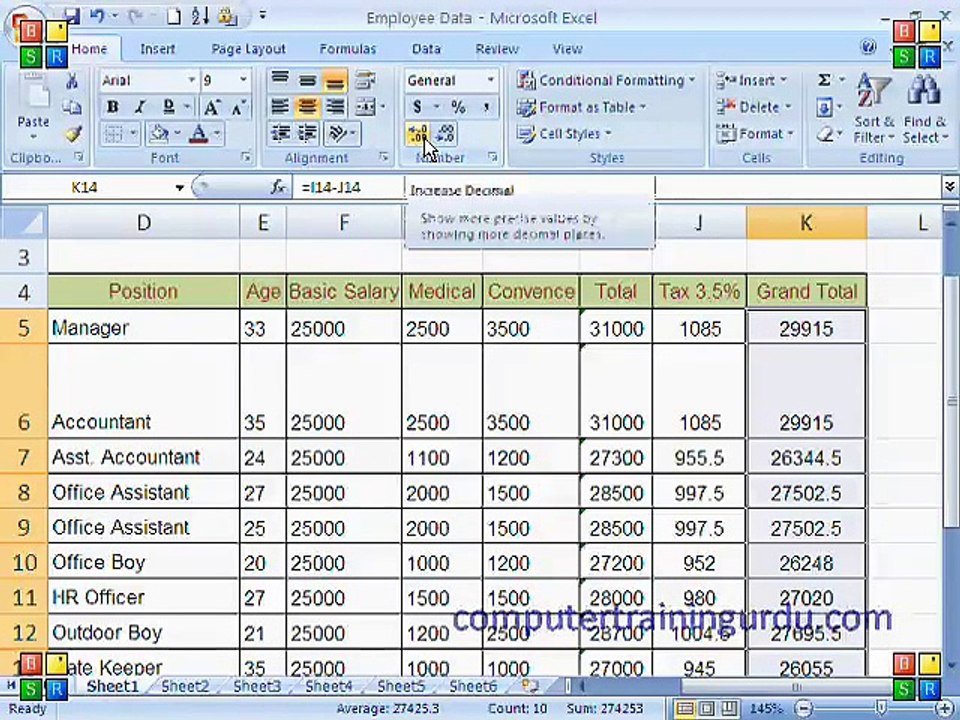Open the font name dropdown
Screen dimensions: 960x720
pyautogui.click(x=192, y=80)
